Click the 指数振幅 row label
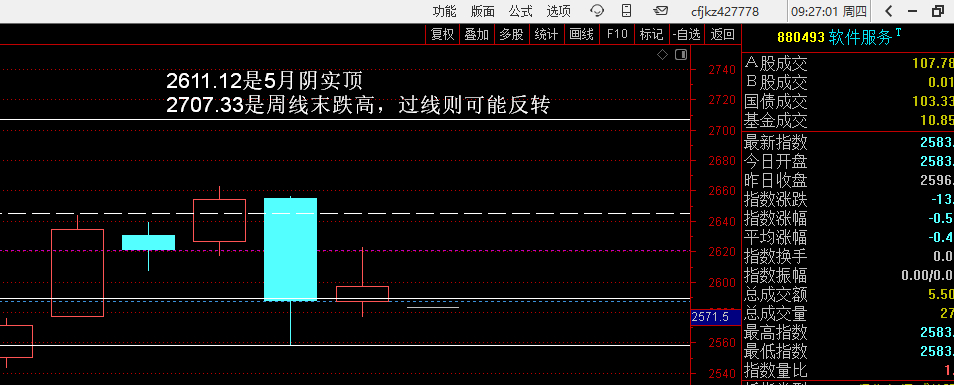 click(776, 275)
